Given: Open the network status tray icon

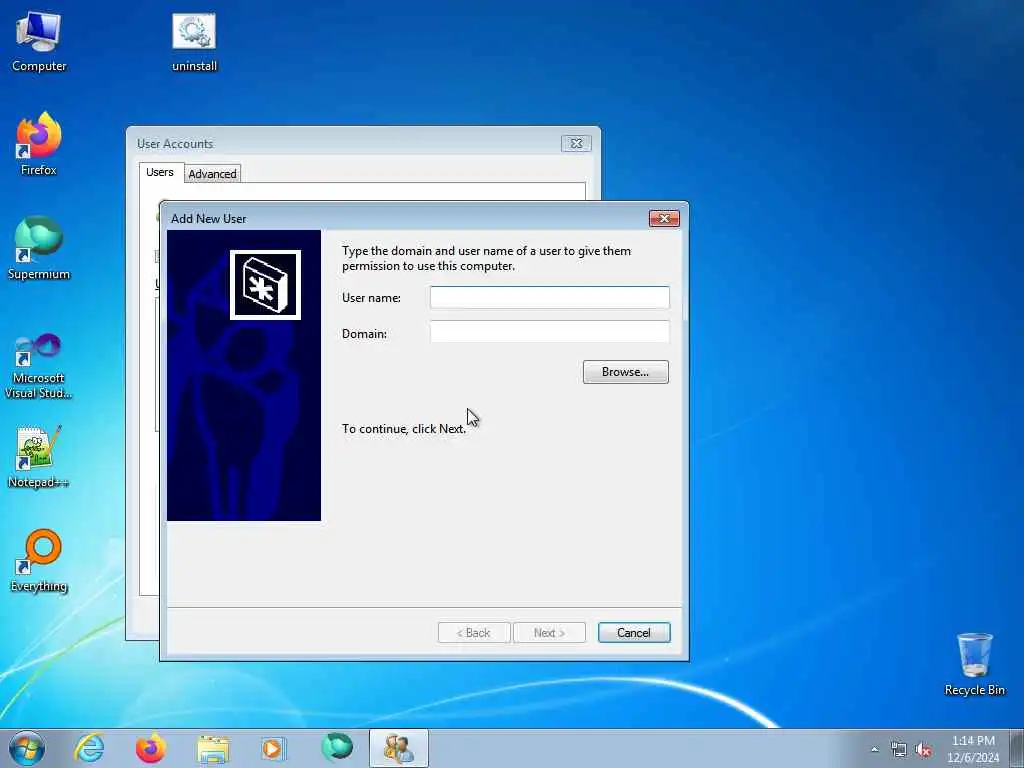Looking at the screenshot, I should pos(899,750).
